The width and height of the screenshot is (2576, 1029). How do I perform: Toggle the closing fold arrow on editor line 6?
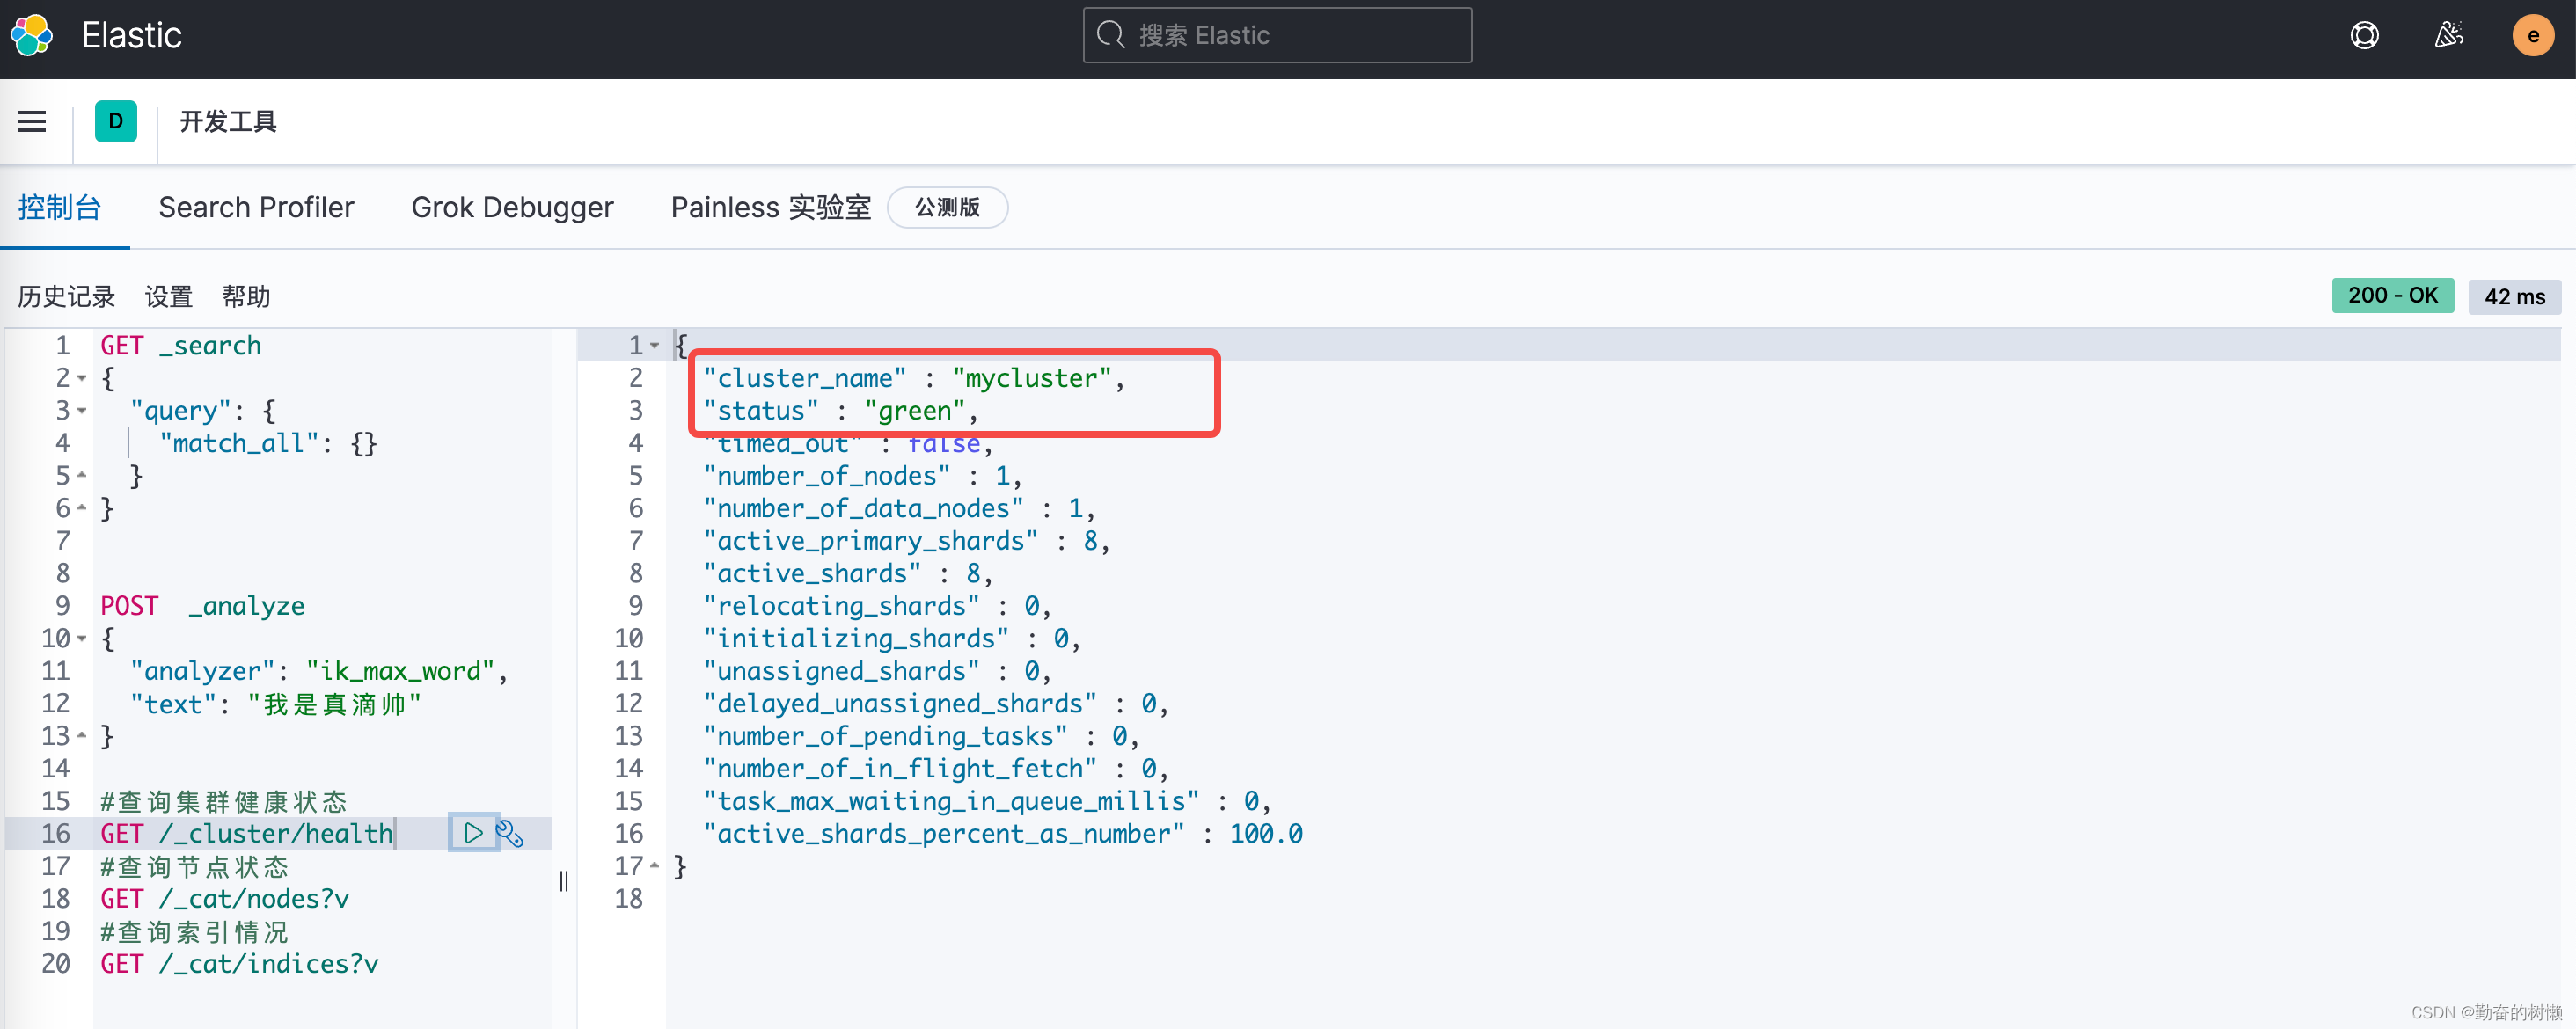click(82, 509)
